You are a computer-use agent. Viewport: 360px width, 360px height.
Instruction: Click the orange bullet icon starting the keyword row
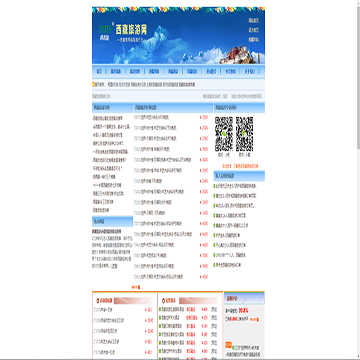94,84
